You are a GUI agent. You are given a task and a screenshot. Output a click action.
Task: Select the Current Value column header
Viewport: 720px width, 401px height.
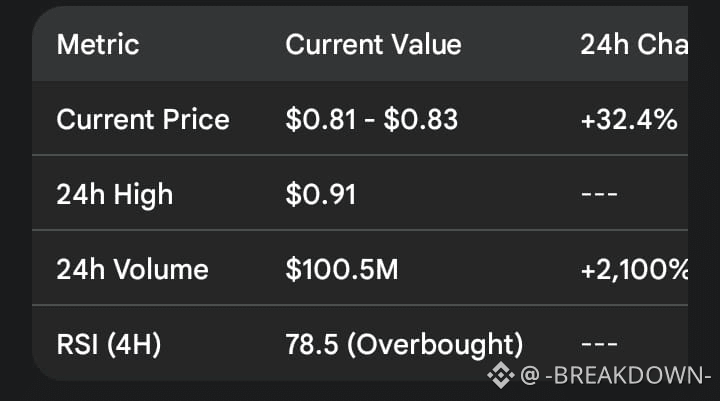[x=373, y=45]
